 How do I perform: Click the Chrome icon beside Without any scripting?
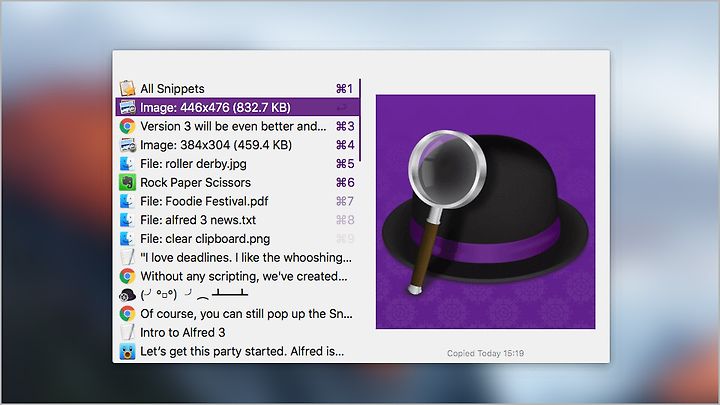pos(127,276)
